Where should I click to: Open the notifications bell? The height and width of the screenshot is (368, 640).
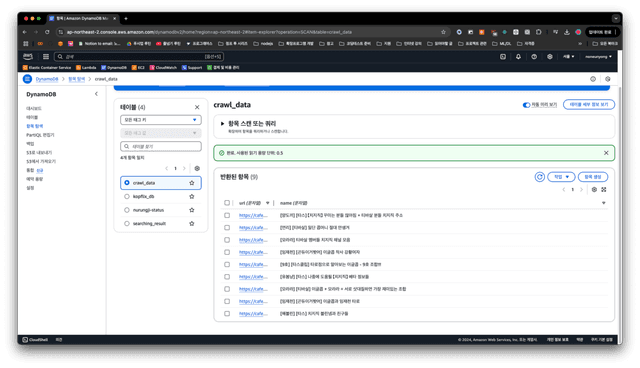click(518, 57)
